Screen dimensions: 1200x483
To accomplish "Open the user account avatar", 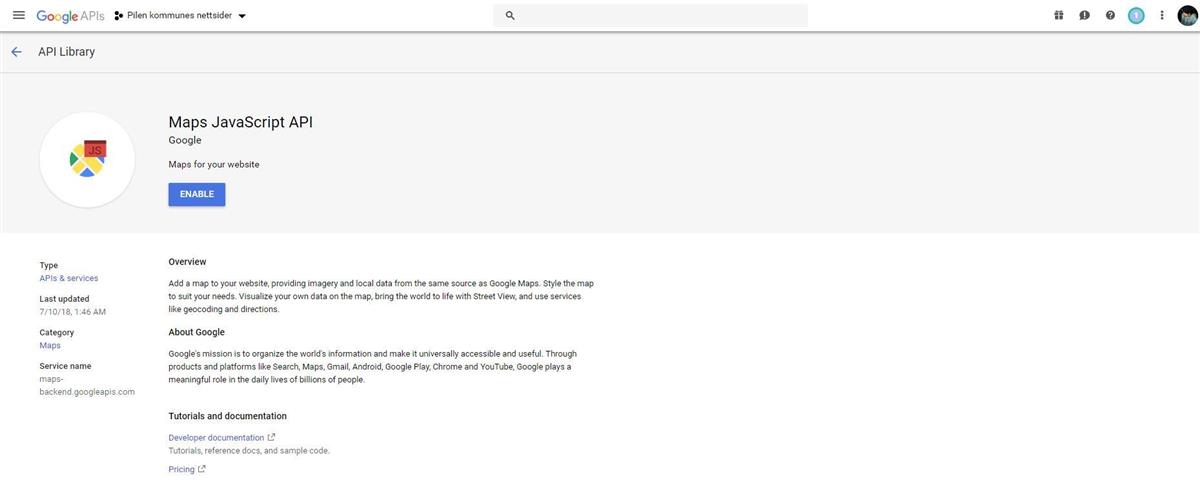I will click(1187, 16).
